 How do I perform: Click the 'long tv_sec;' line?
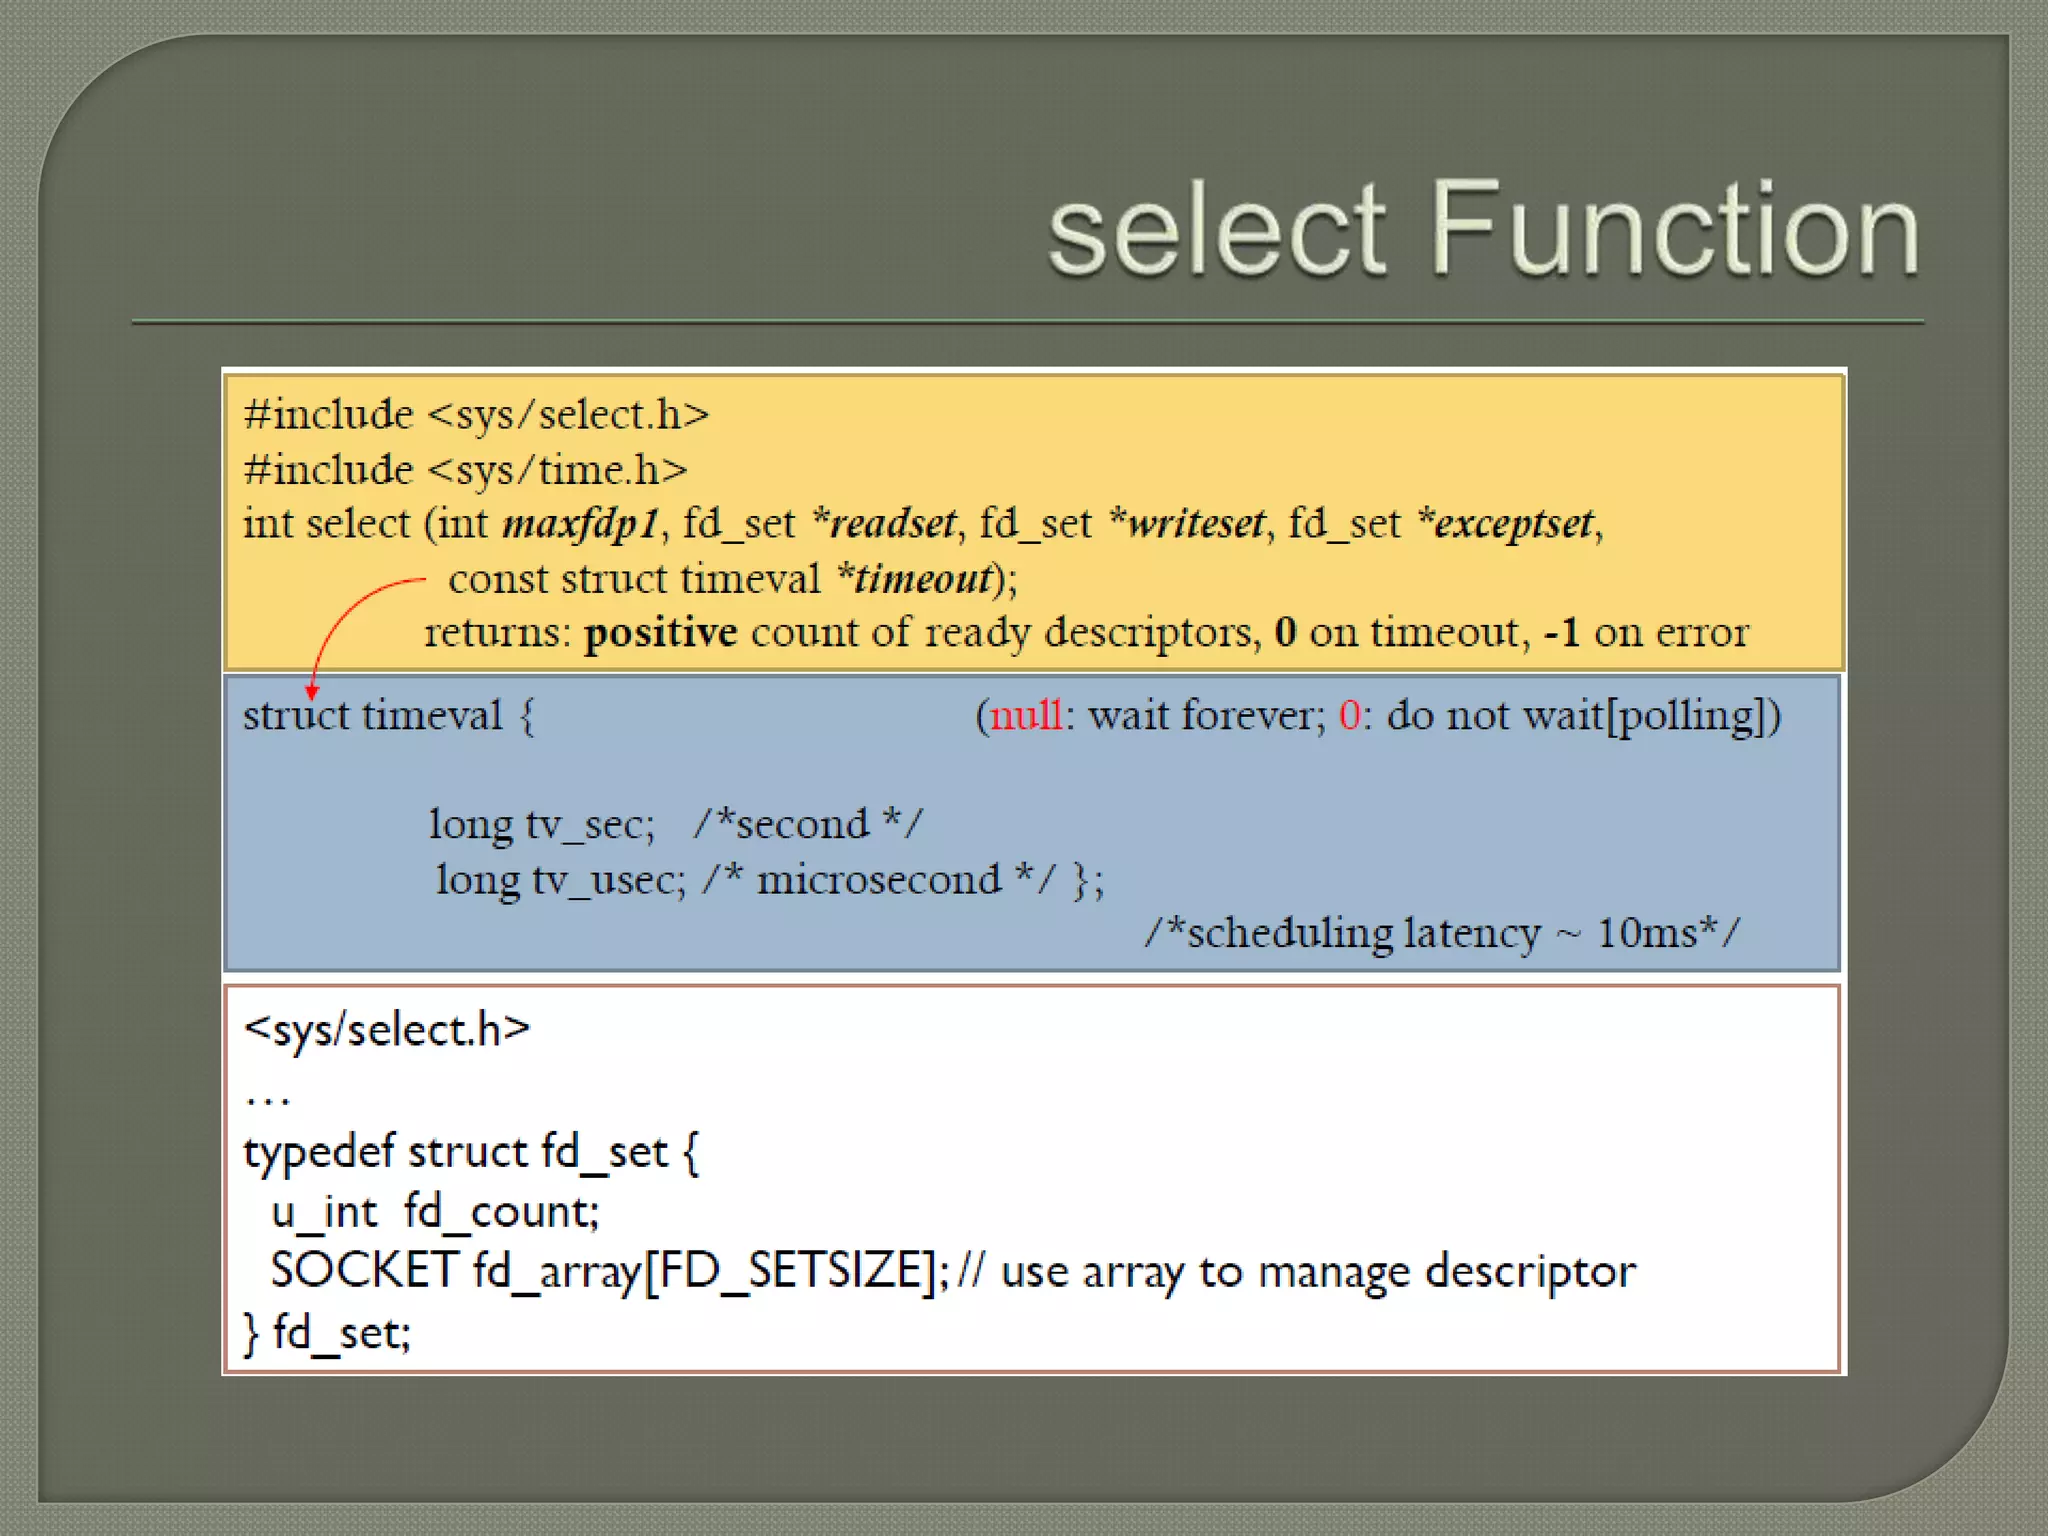click(541, 825)
